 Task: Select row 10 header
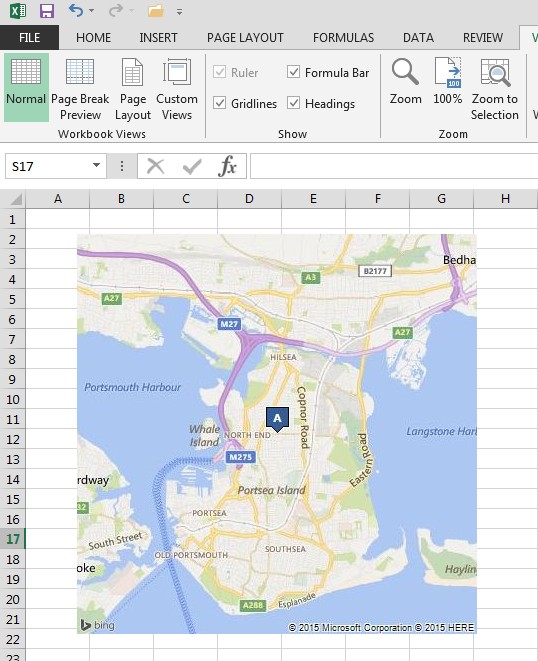click(x=13, y=399)
